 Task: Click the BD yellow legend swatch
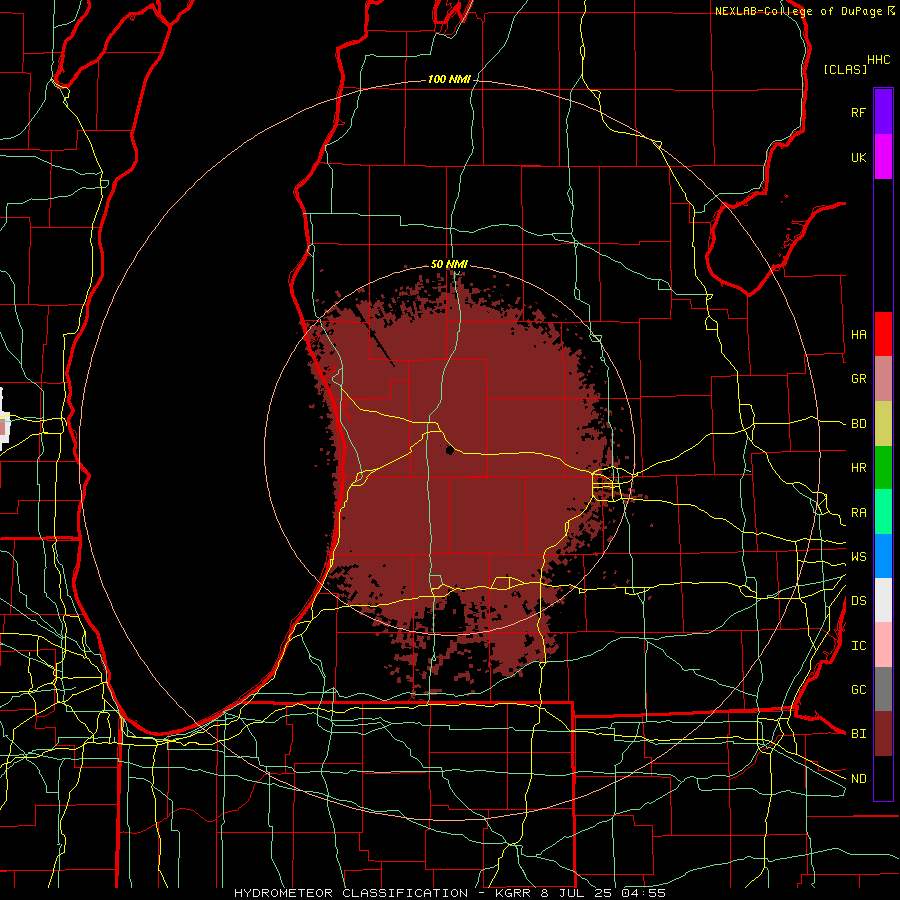click(x=883, y=424)
